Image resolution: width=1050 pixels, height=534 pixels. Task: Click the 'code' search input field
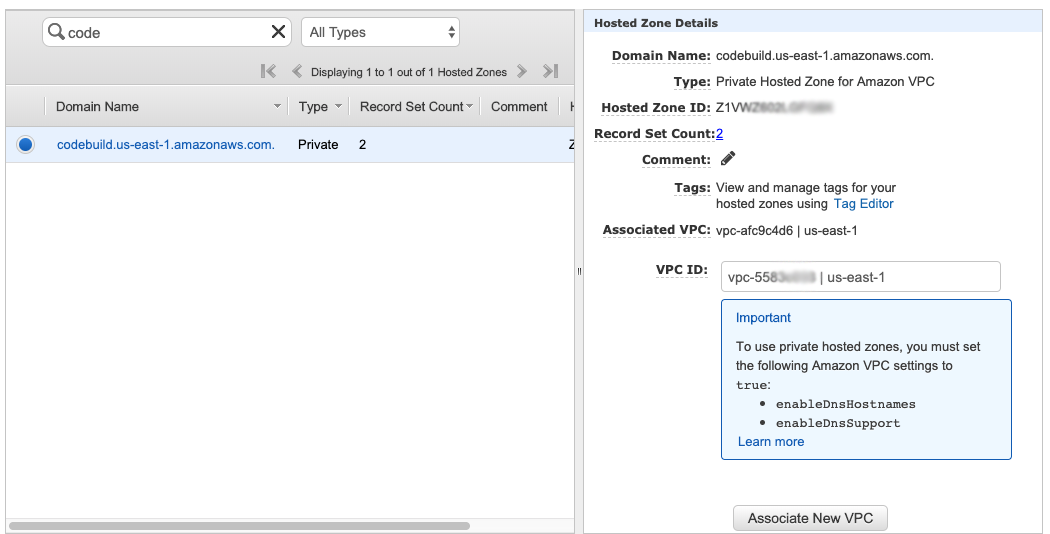[x=167, y=32]
